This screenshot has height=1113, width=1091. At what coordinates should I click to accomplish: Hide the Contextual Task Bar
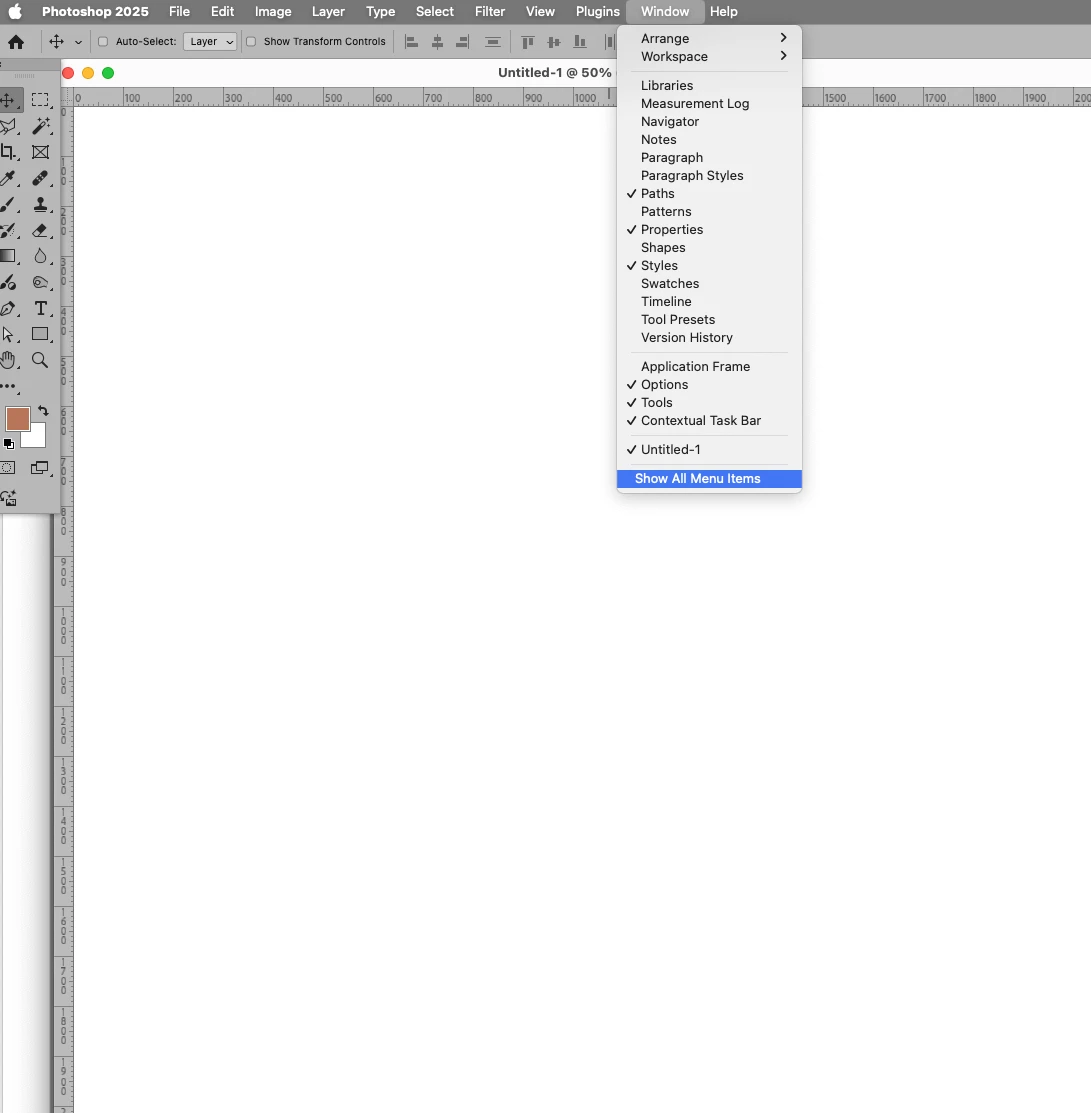click(709, 421)
